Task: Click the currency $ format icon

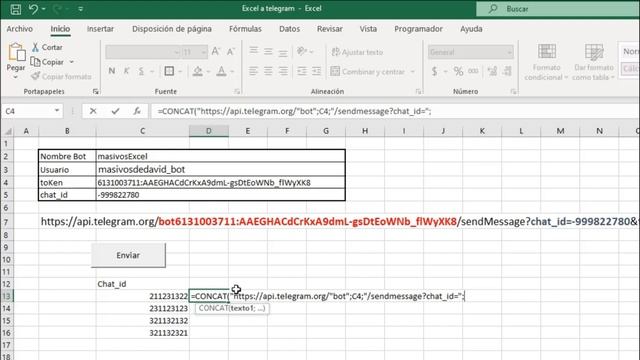Action: (434, 72)
